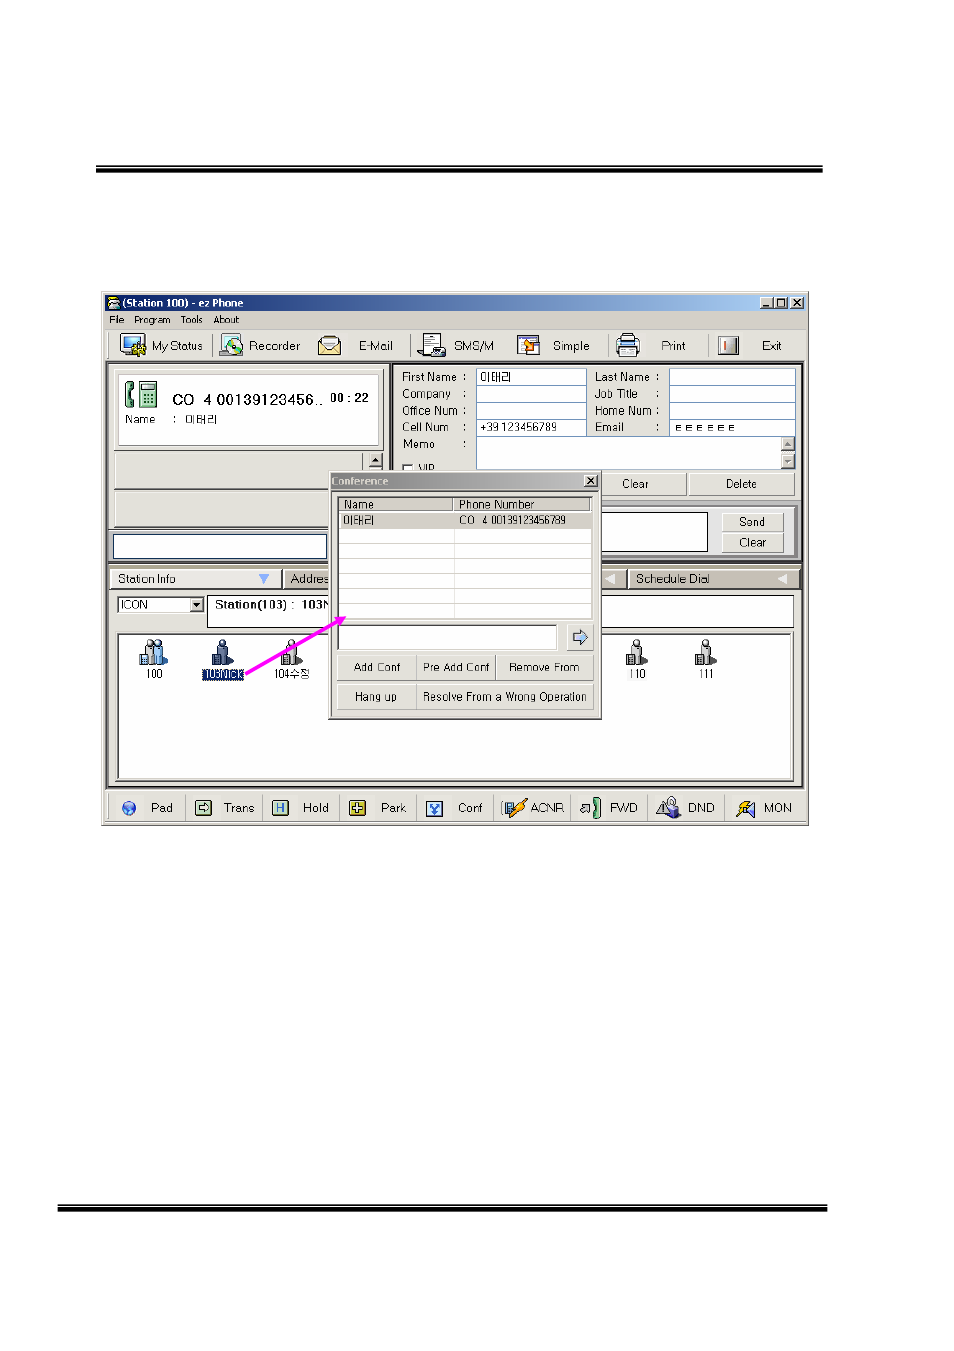954x1351 pixels.
Task: Click the Pad button in bottom bar
Action: [x=147, y=808]
